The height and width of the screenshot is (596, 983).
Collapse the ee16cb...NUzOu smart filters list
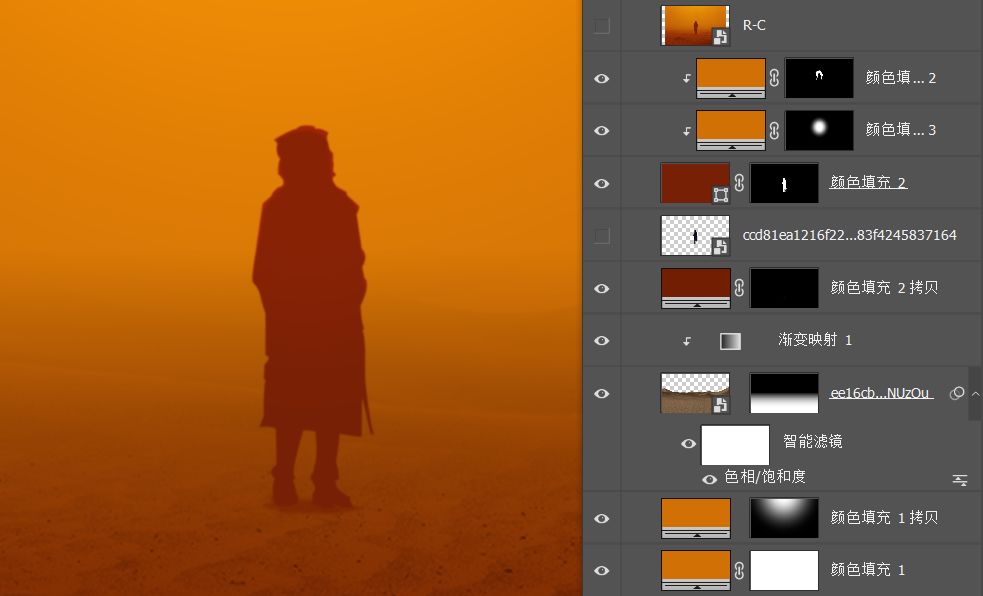click(x=975, y=394)
